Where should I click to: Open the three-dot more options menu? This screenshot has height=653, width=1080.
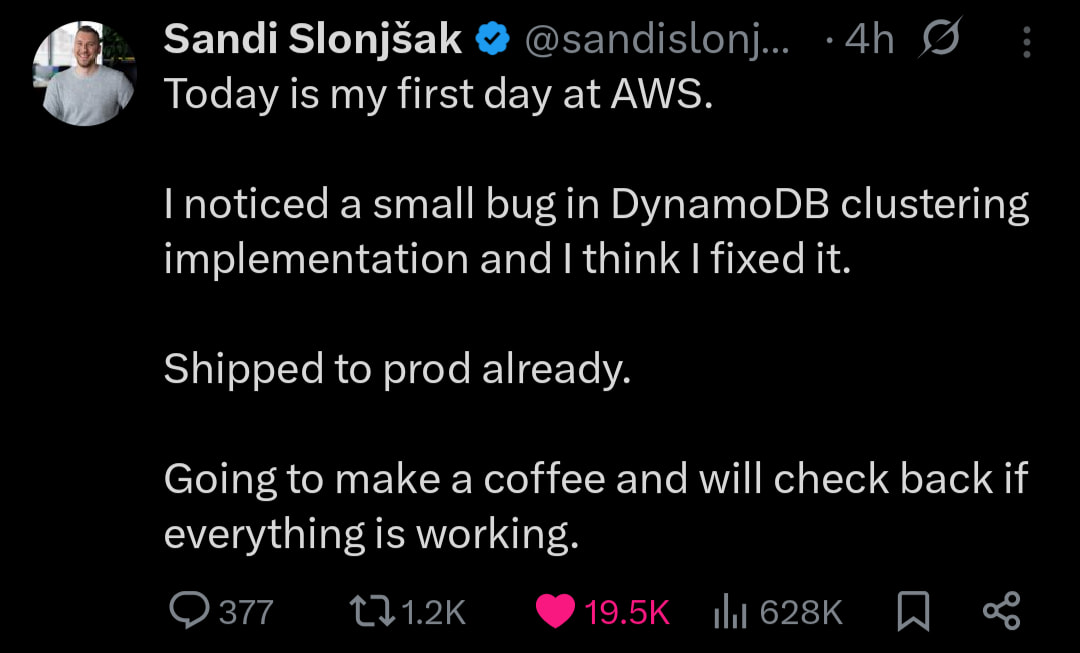click(x=1027, y=41)
